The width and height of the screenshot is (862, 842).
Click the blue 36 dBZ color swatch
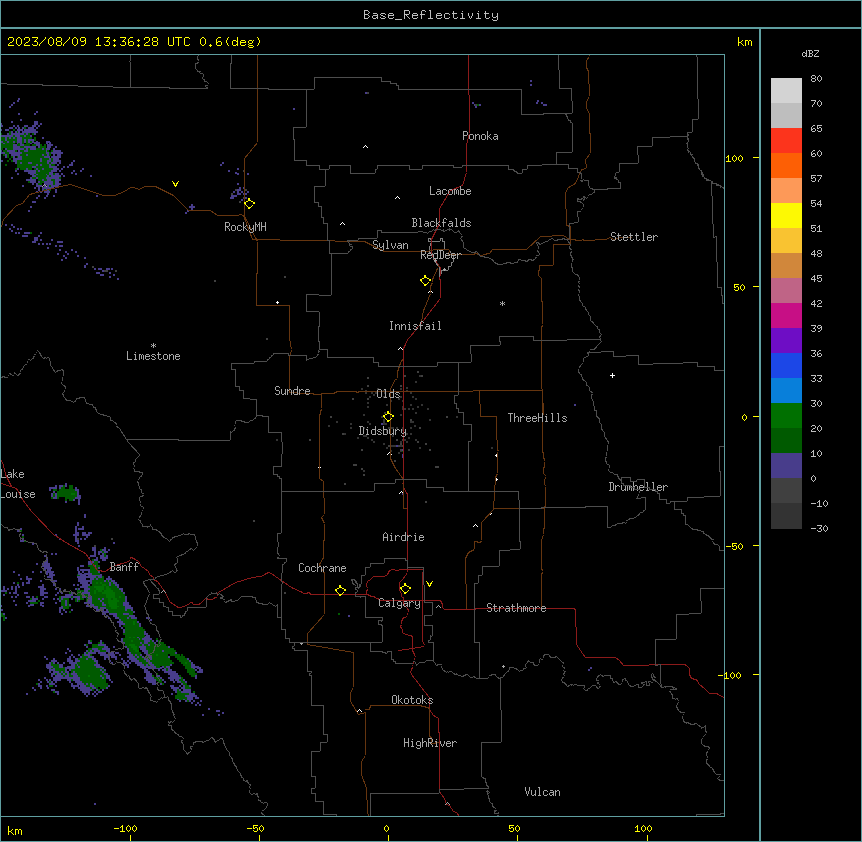pyautogui.click(x=786, y=365)
